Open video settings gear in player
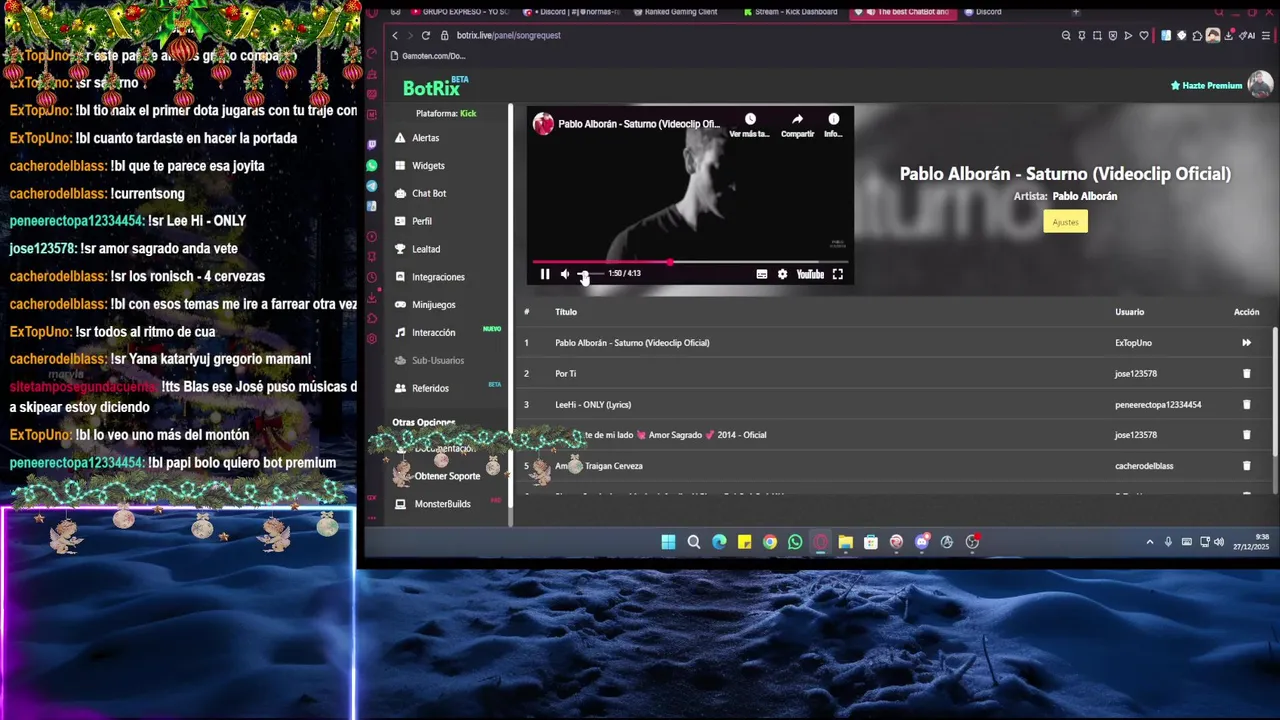This screenshot has width=1280, height=720. [782, 274]
